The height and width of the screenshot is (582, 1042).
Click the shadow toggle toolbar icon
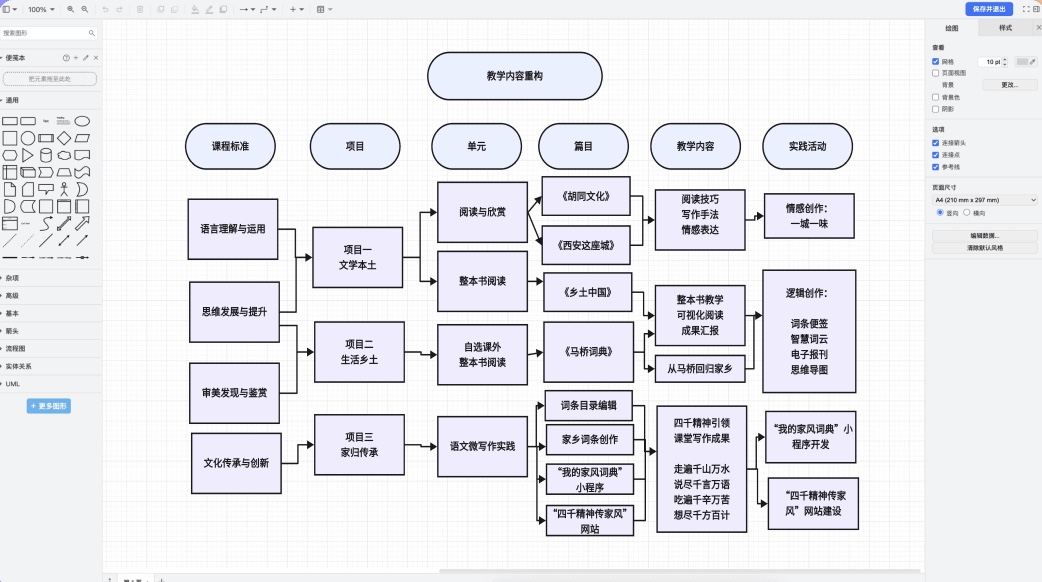tap(223, 9)
